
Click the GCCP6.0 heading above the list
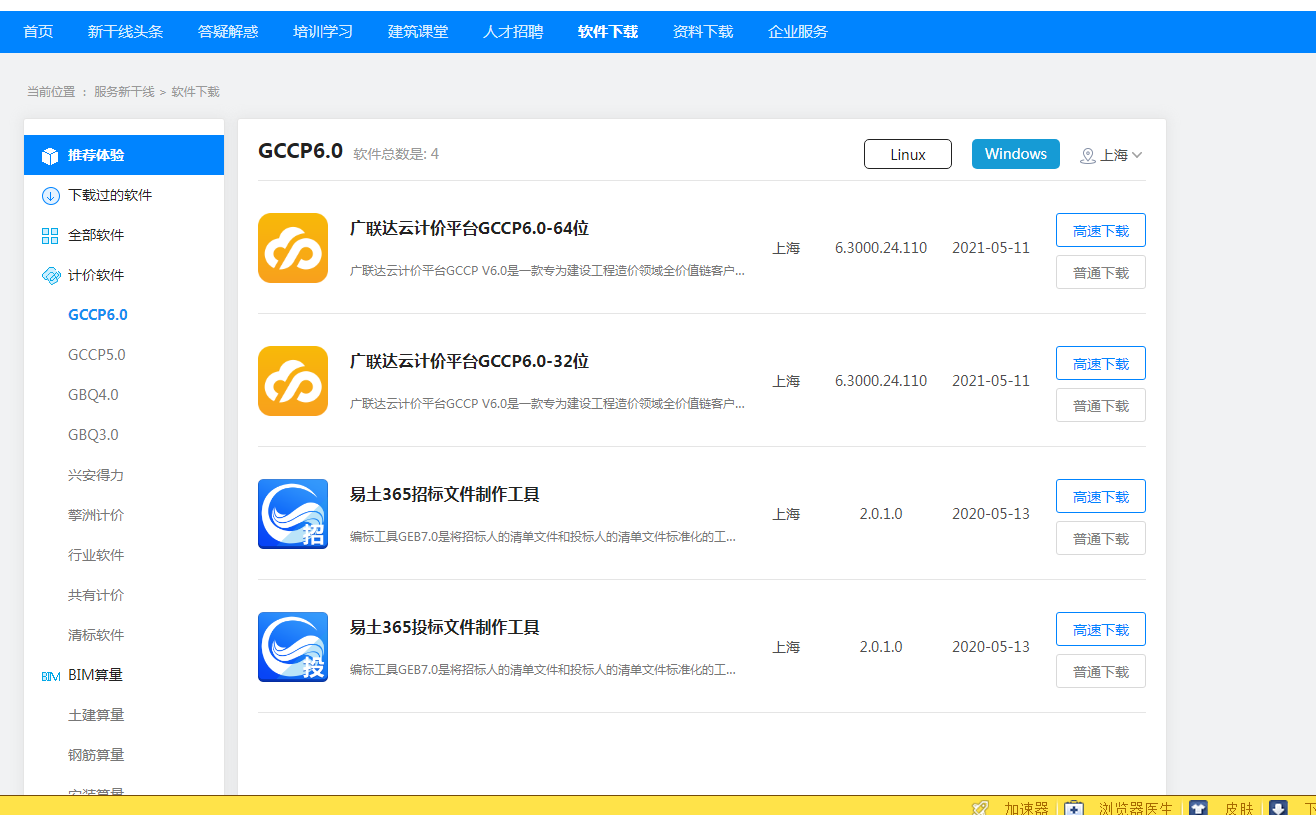click(300, 151)
